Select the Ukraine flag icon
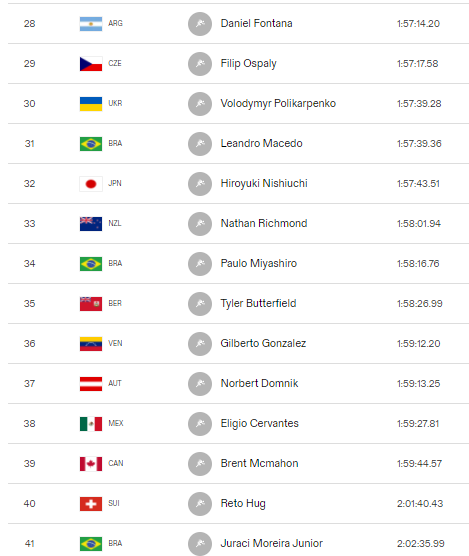 pyautogui.click(x=91, y=104)
